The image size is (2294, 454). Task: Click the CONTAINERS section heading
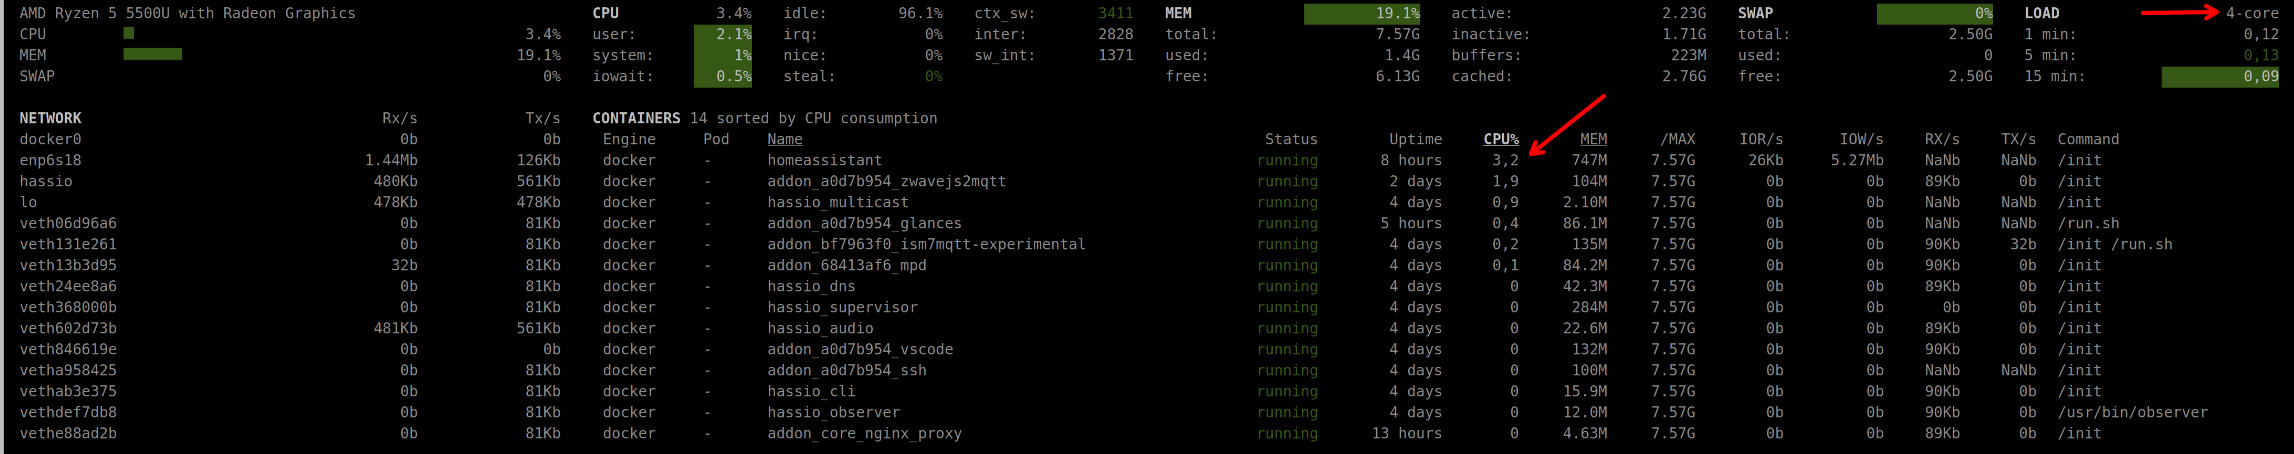coord(636,118)
